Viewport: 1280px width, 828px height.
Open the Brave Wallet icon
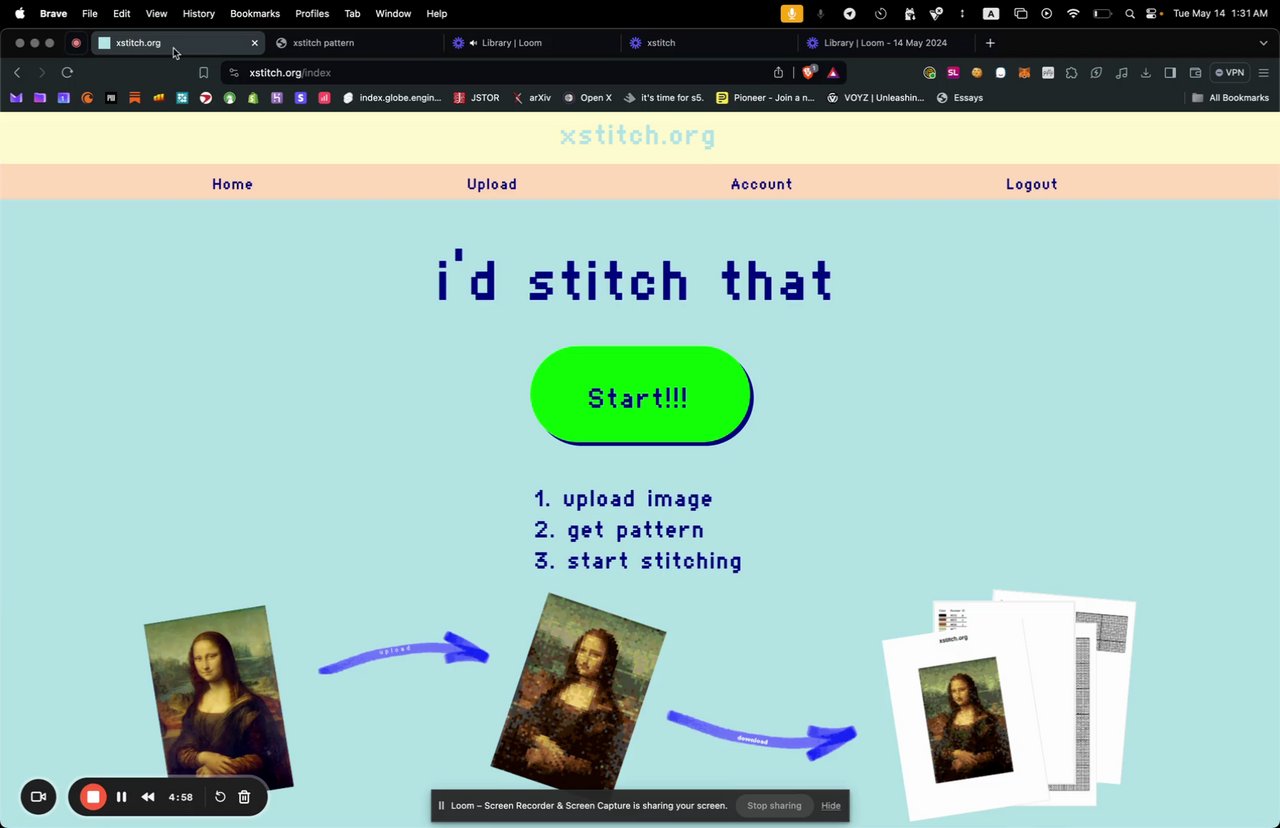(1195, 72)
